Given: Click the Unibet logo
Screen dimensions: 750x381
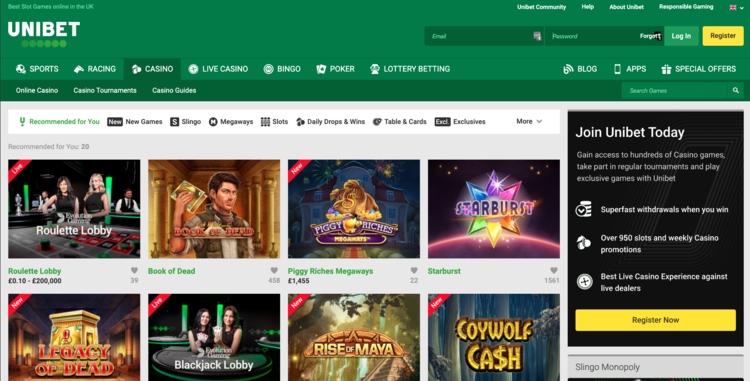Looking at the screenshot, I should [44, 34].
